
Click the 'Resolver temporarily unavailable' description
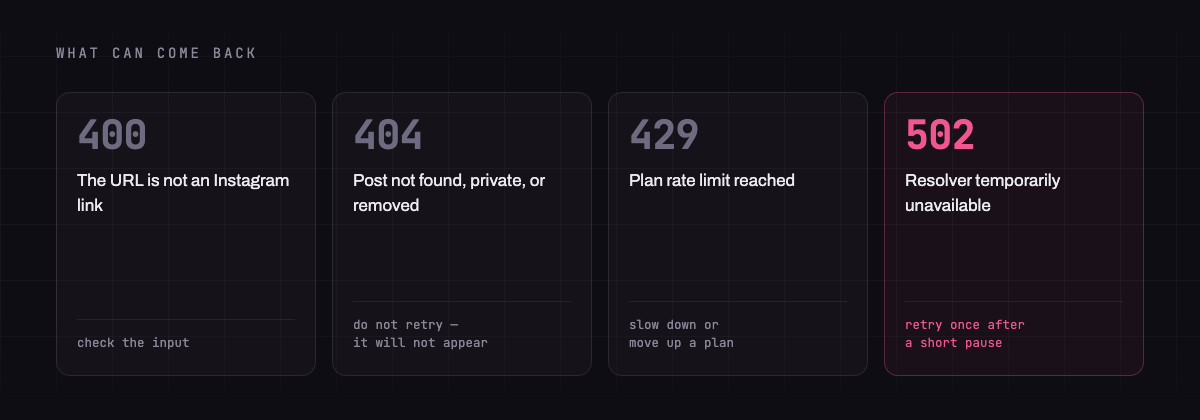[983, 192]
